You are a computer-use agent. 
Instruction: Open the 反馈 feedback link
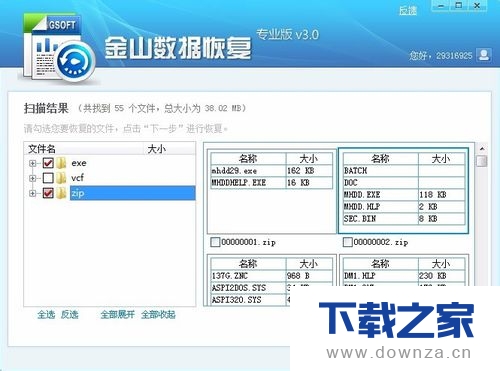pos(408,11)
